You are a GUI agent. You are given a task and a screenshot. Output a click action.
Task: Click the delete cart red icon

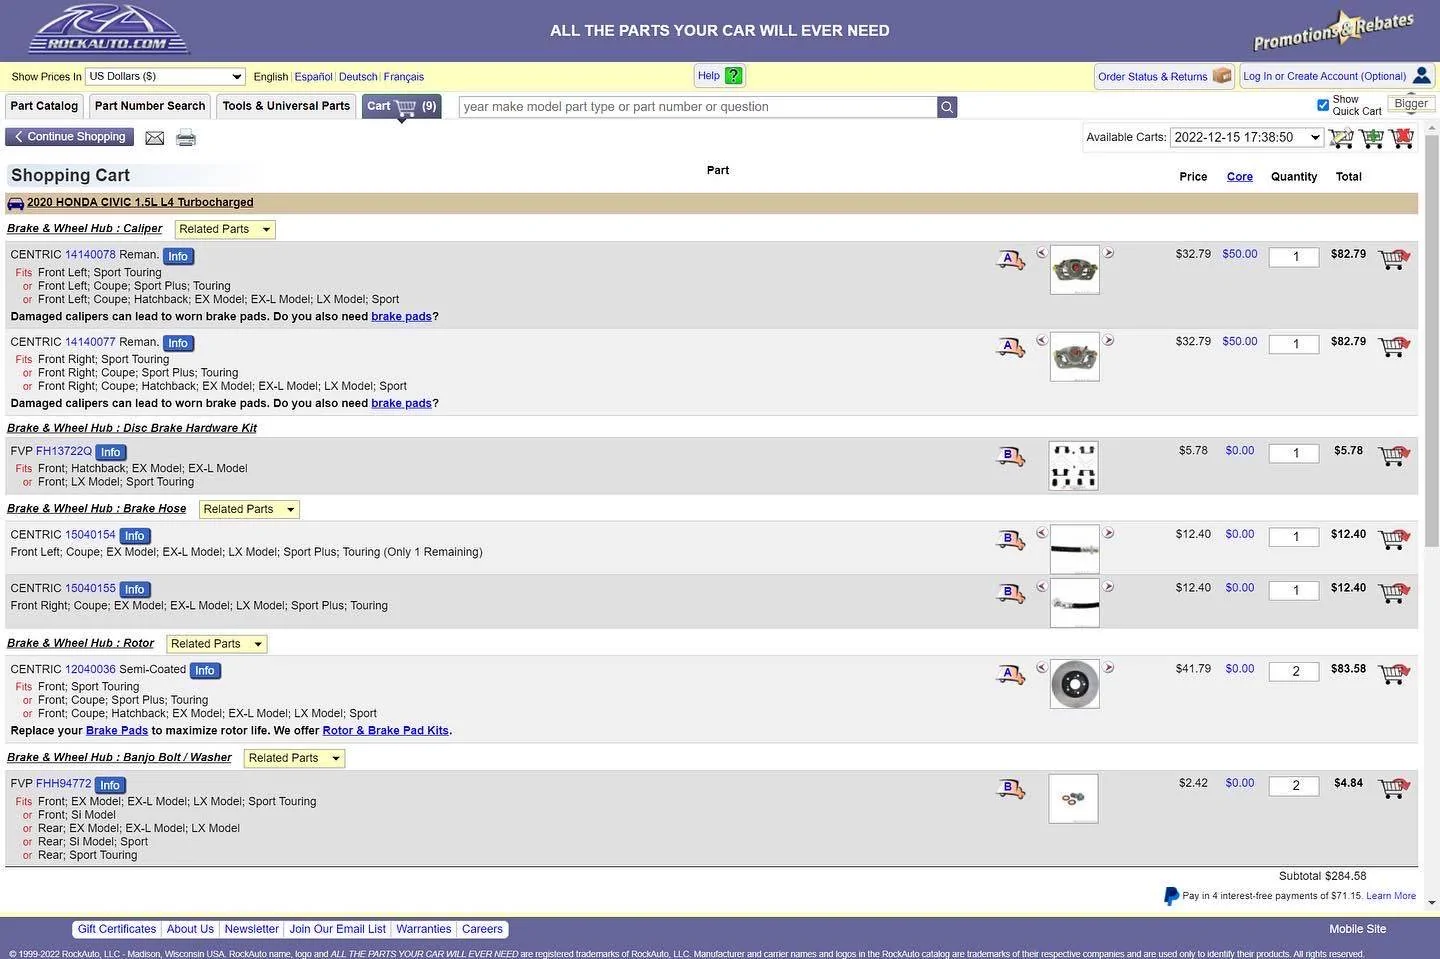point(1402,138)
